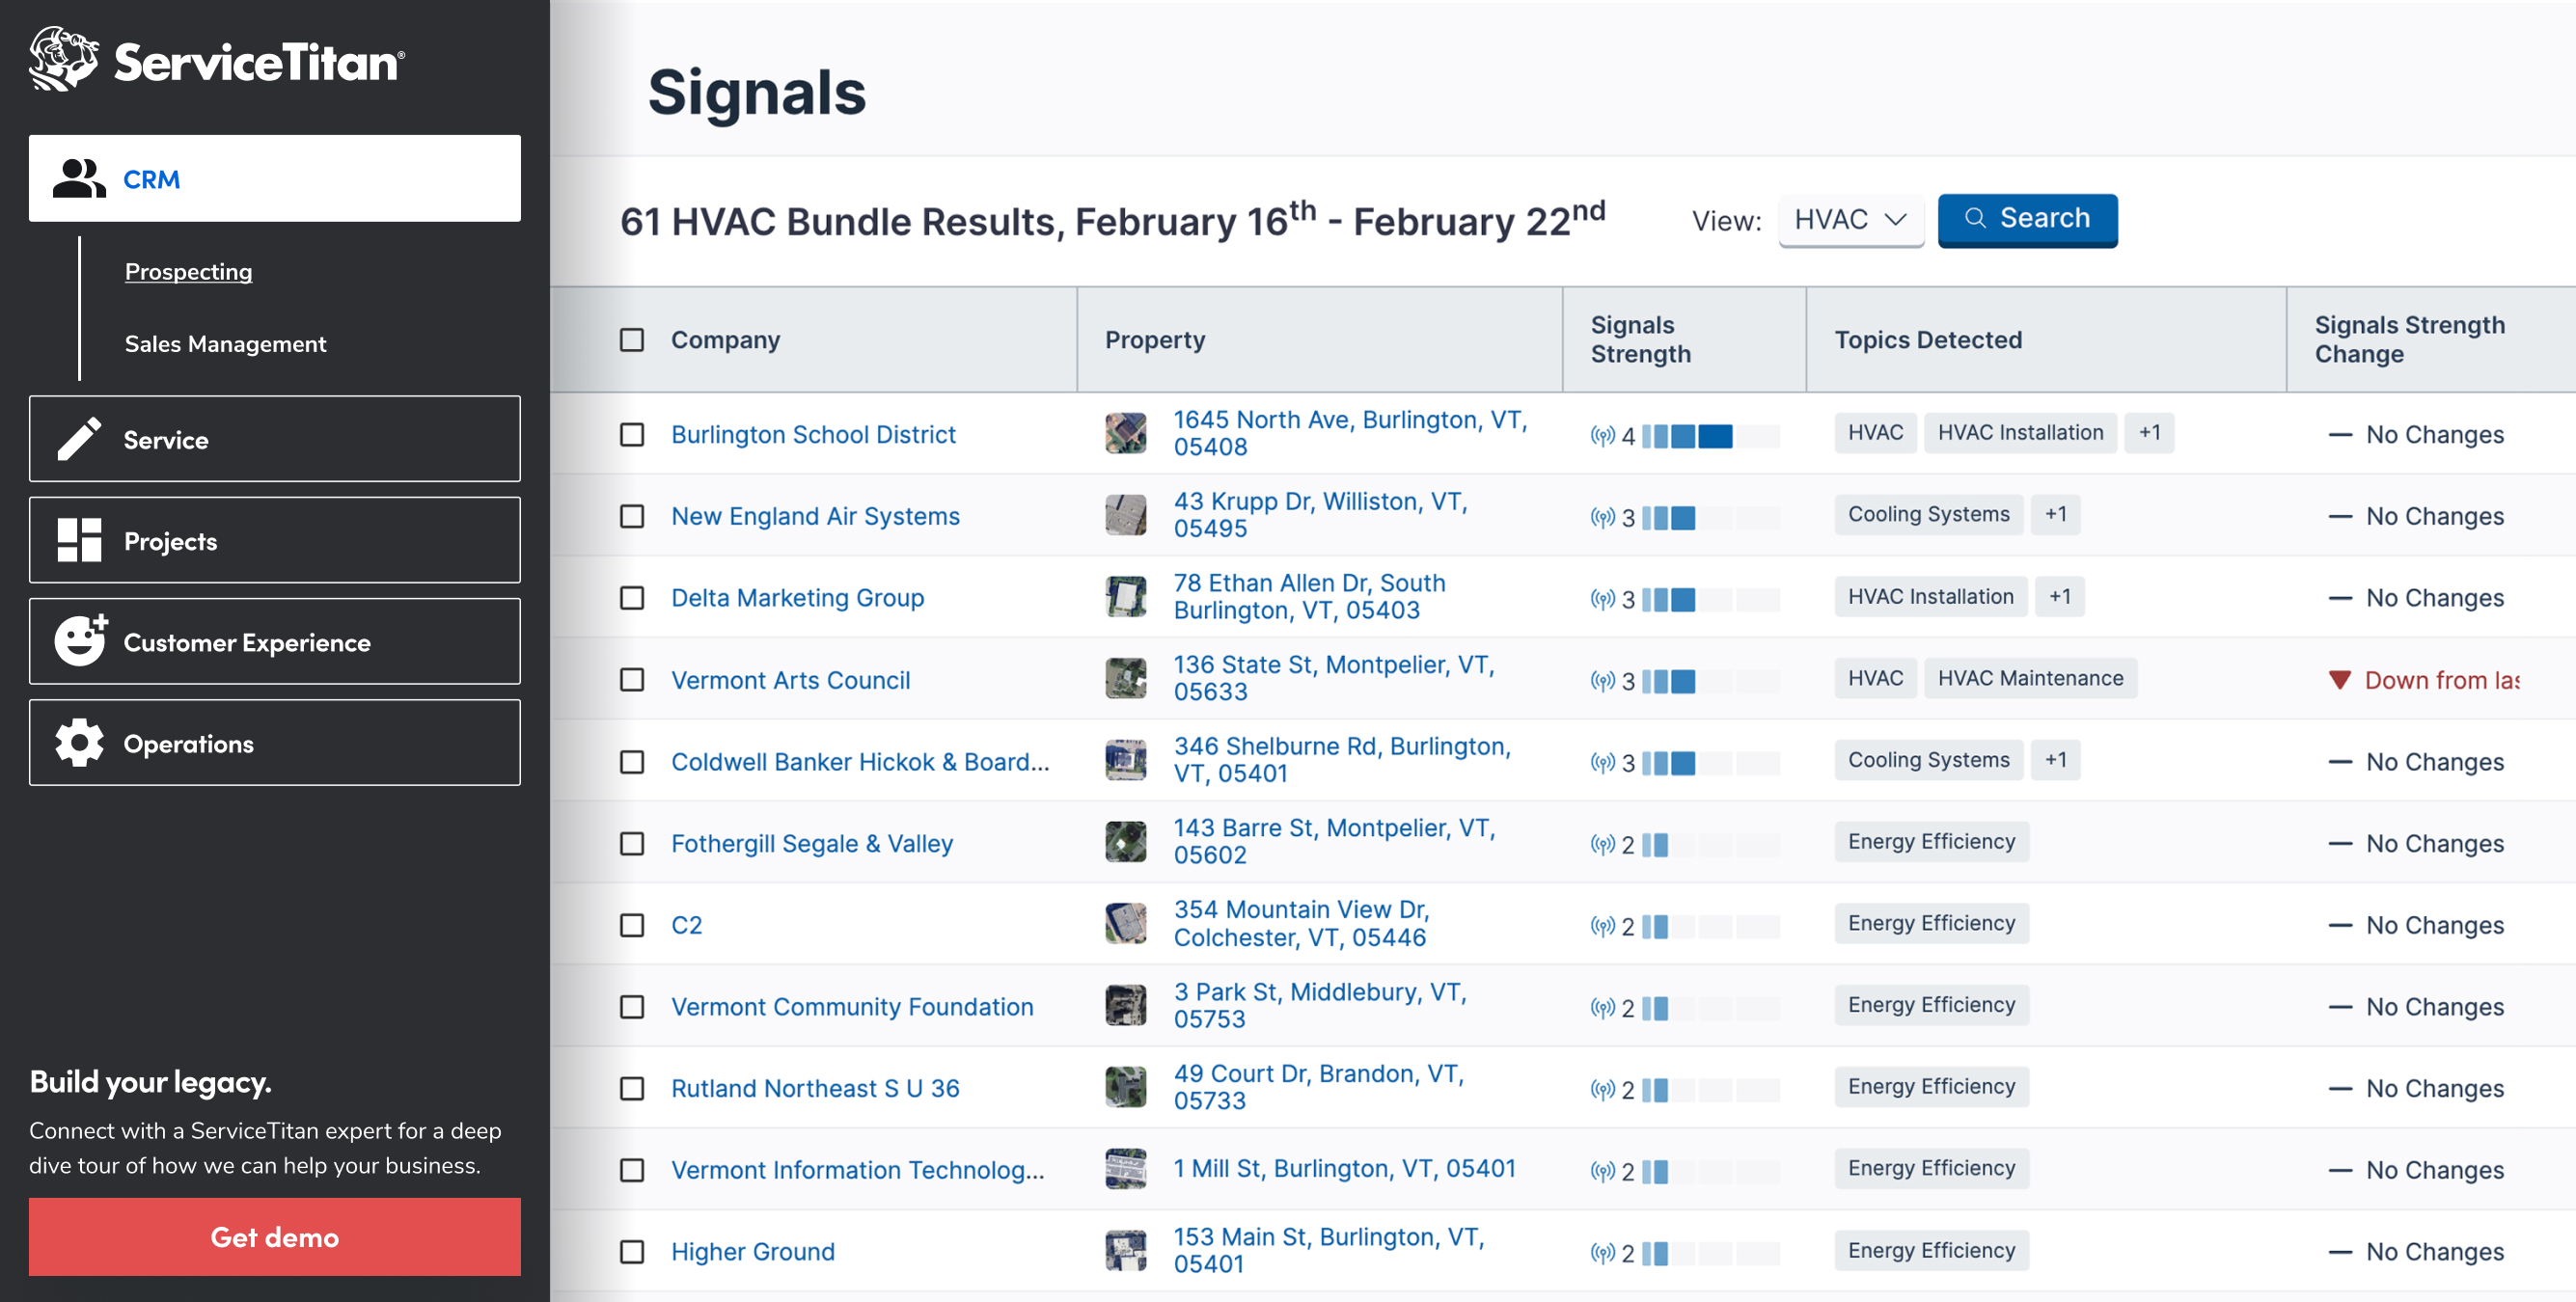Click the red down arrow in the Vermont Arts Council row
The image size is (2576, 1302).
(2339, 681)
